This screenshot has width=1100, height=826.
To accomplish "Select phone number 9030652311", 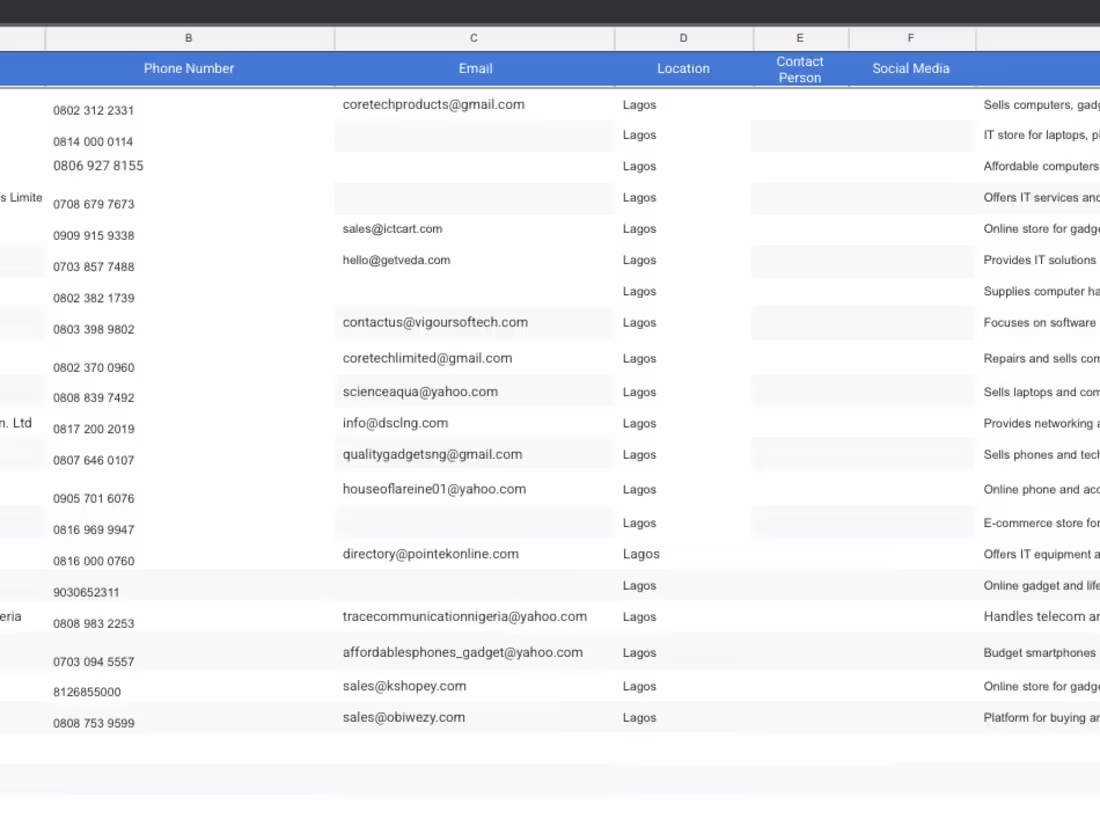I will click(86, 592).
